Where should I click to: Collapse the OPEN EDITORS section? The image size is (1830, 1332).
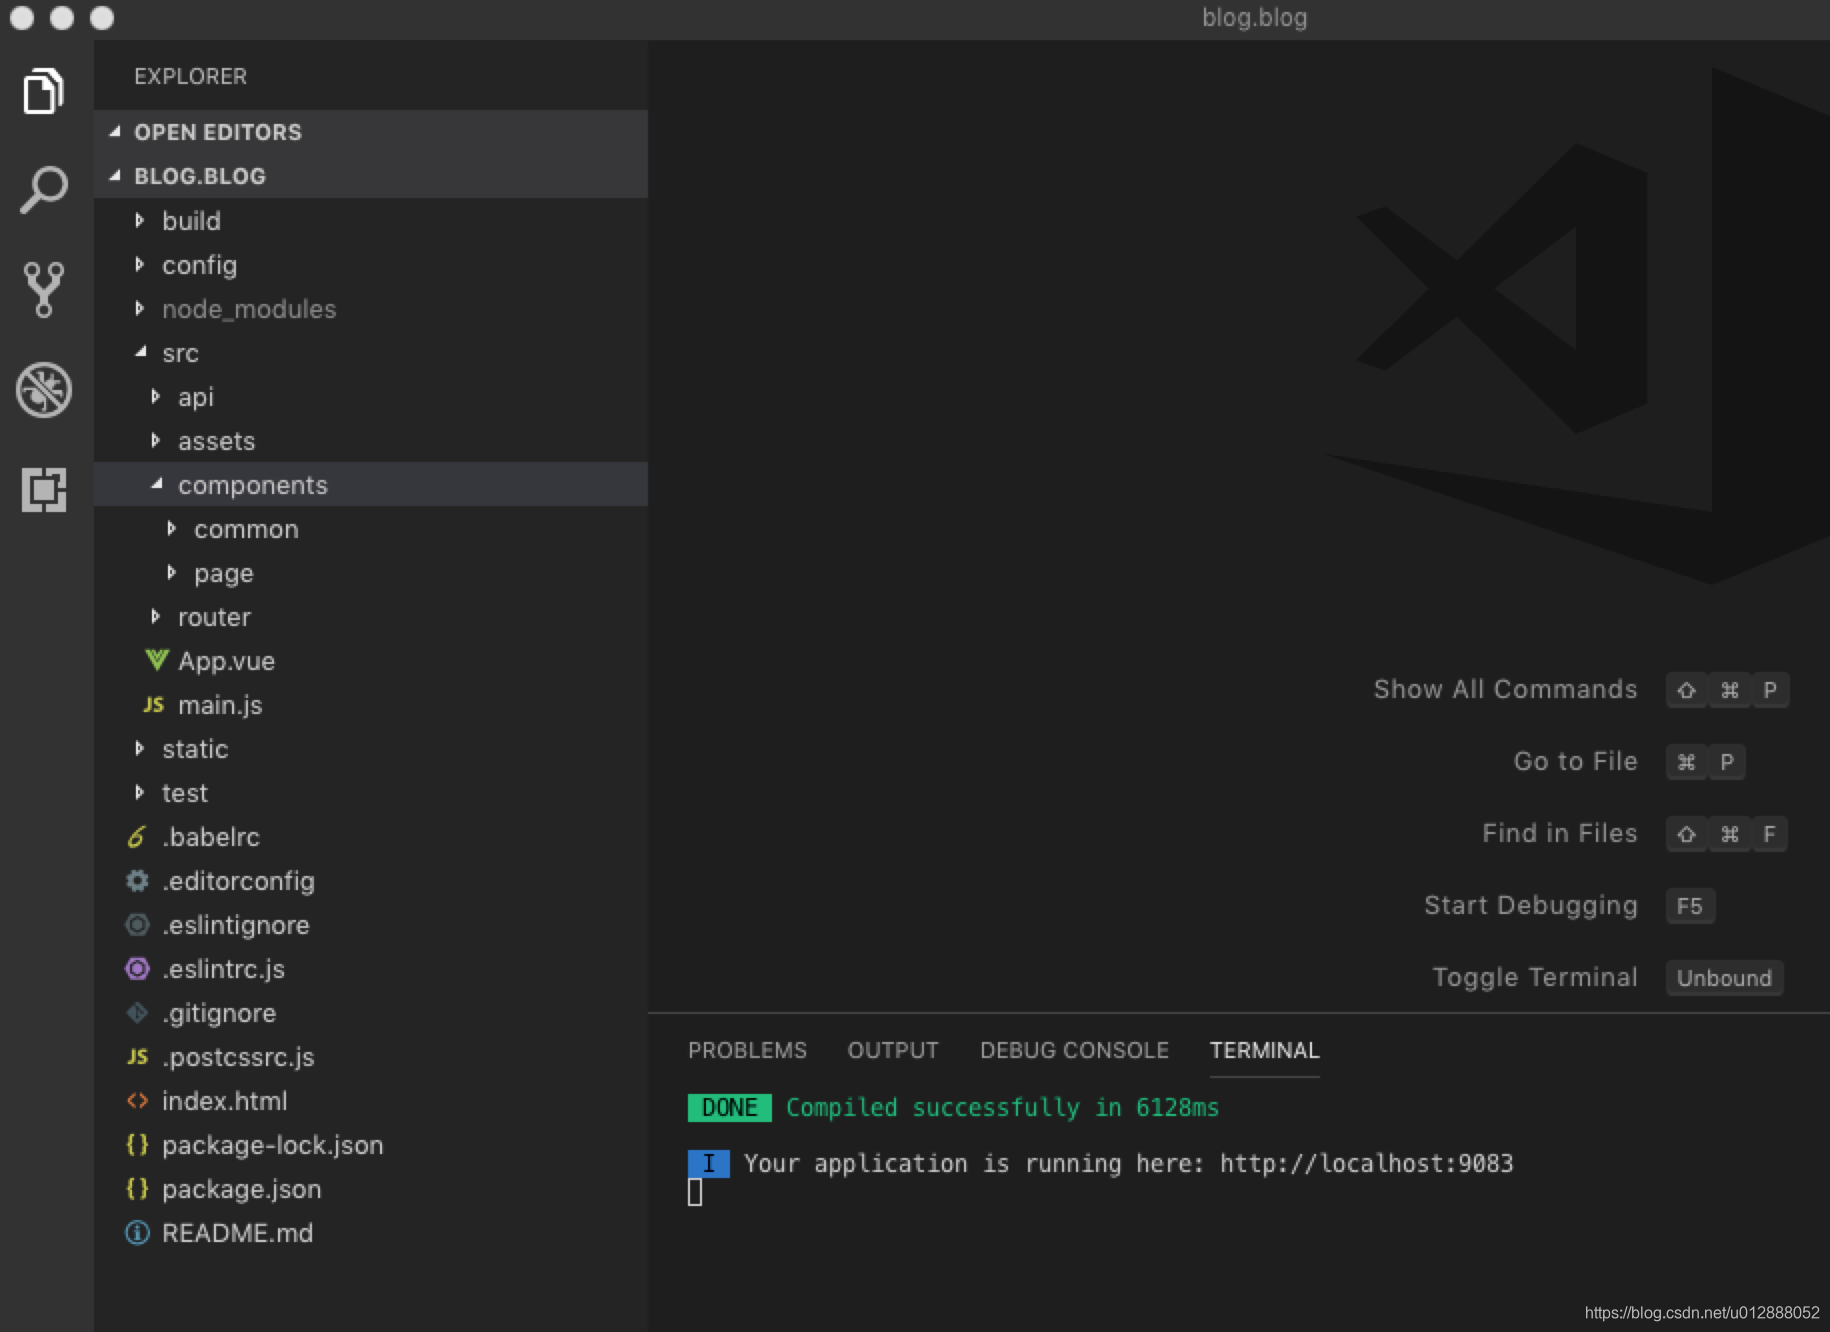[x=371, y=132]
